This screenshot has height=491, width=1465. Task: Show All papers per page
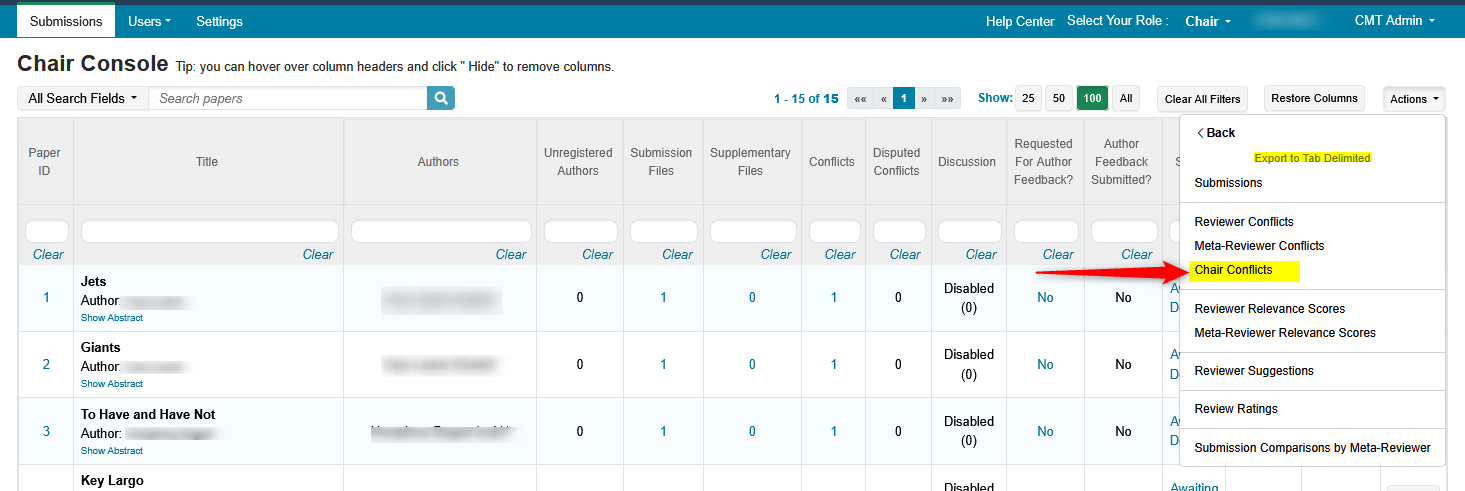1126,98
